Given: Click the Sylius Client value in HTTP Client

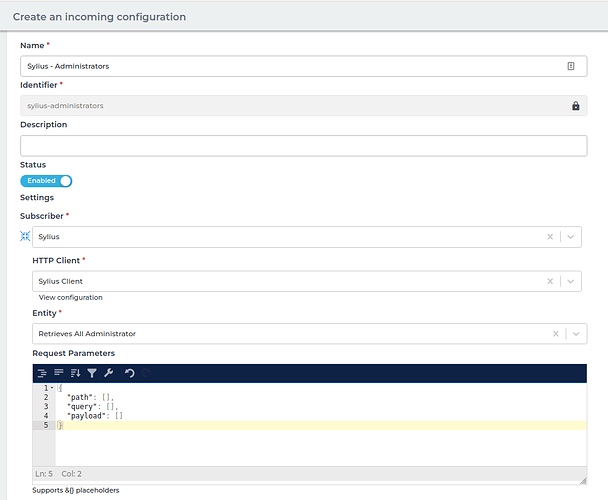Looking at the screenshot, I should 60,281.
